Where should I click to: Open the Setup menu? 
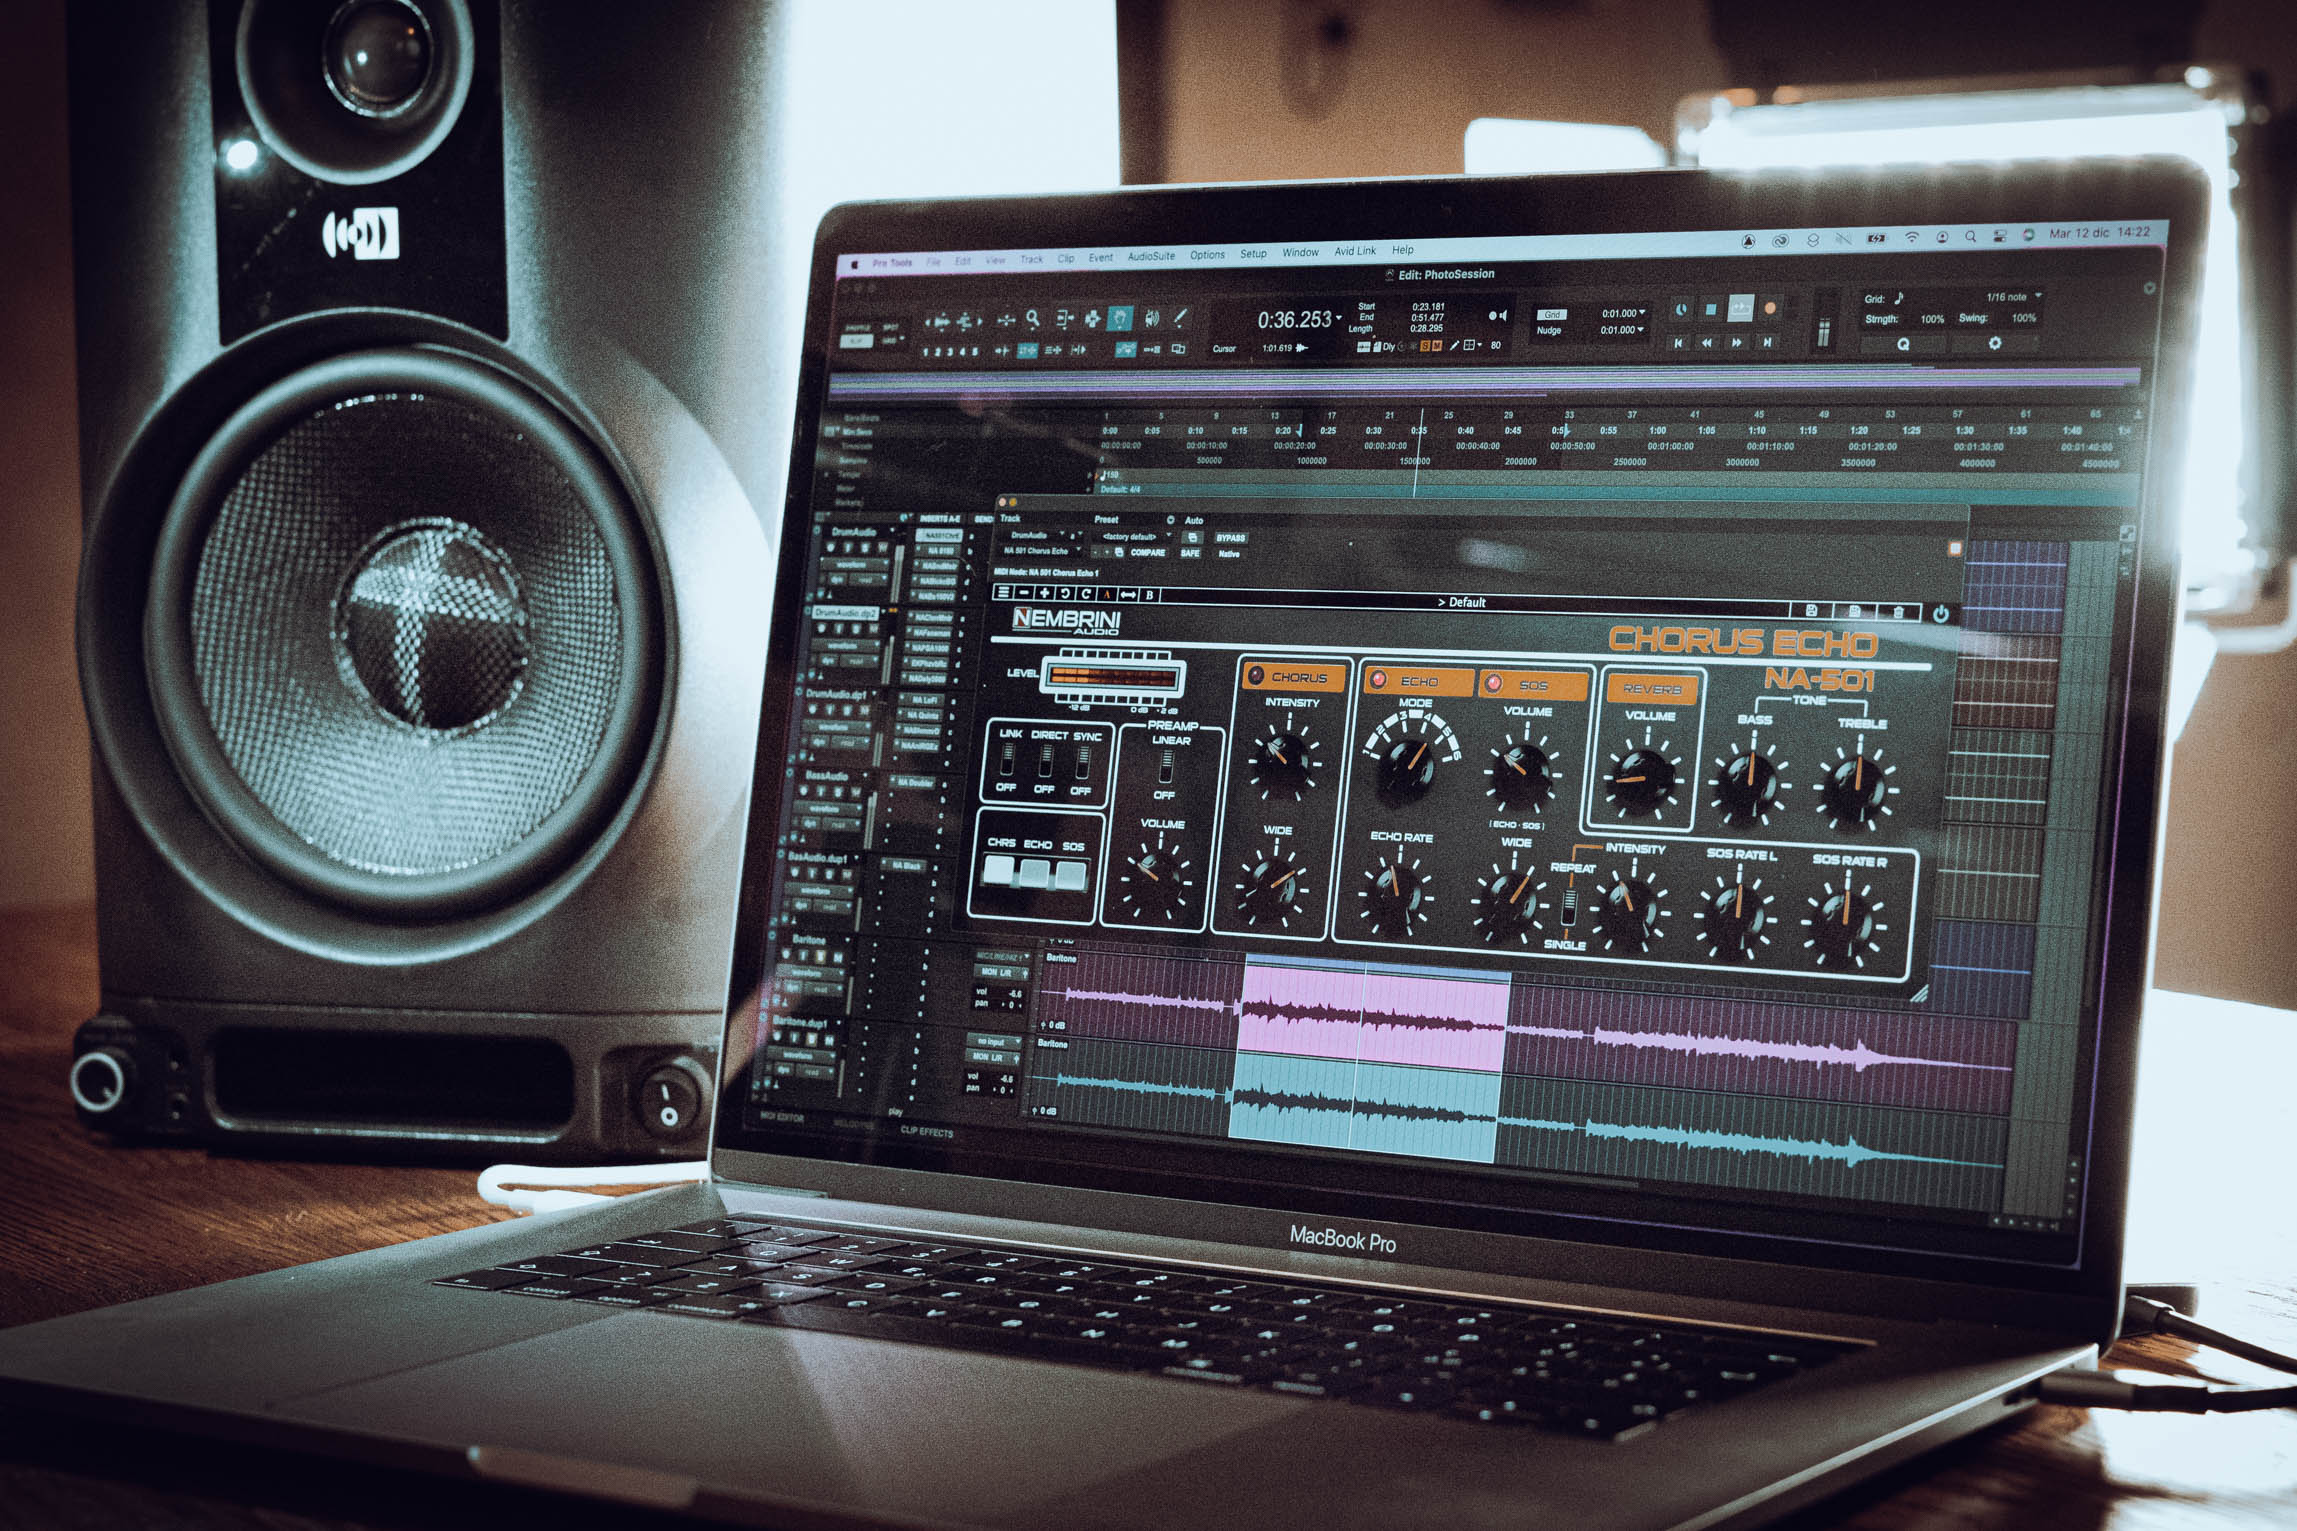tap(1253, 254)
